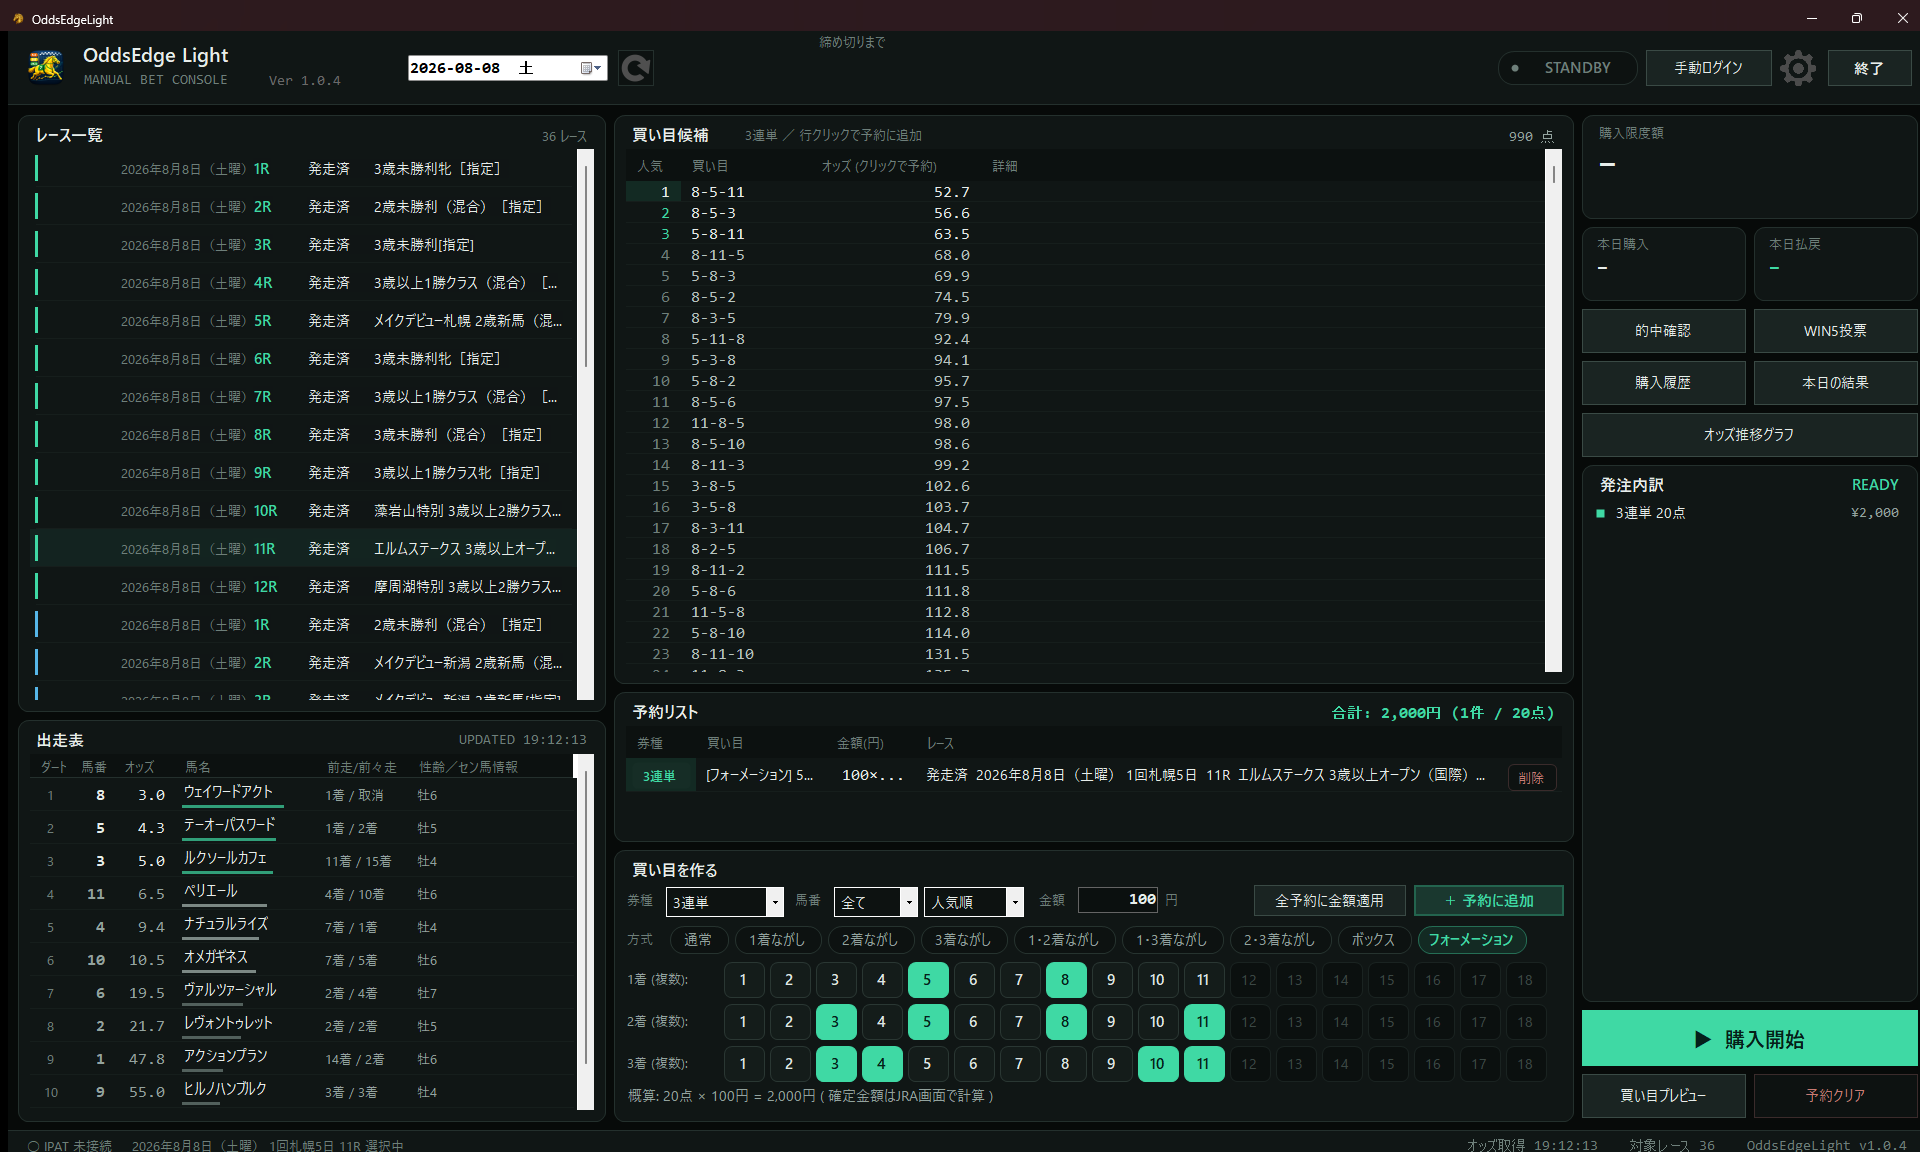Click 予約に追加 button
1920x1152 pixels.
pos(1489,900)
